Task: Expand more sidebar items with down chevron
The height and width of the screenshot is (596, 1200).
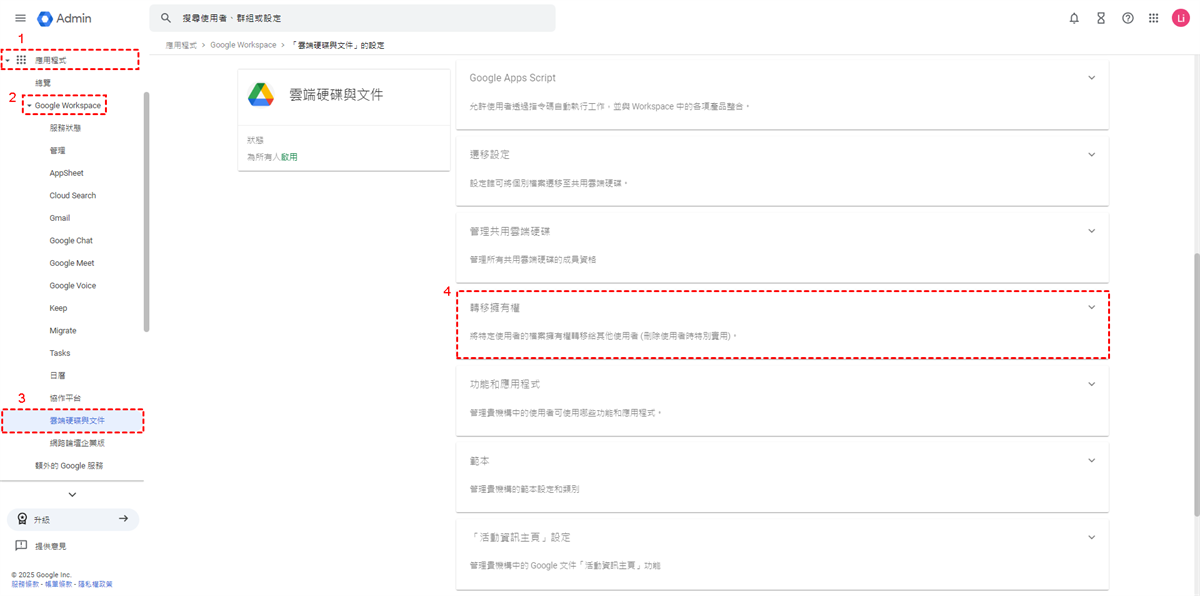Action: (x=72, y=494)
